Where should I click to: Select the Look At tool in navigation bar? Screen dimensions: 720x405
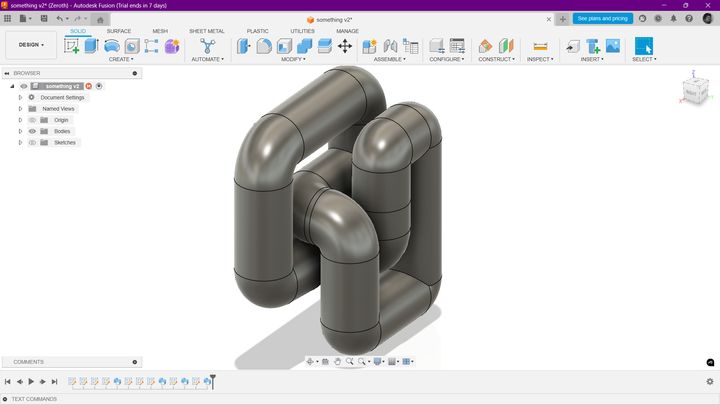click(x=326, y=361)
